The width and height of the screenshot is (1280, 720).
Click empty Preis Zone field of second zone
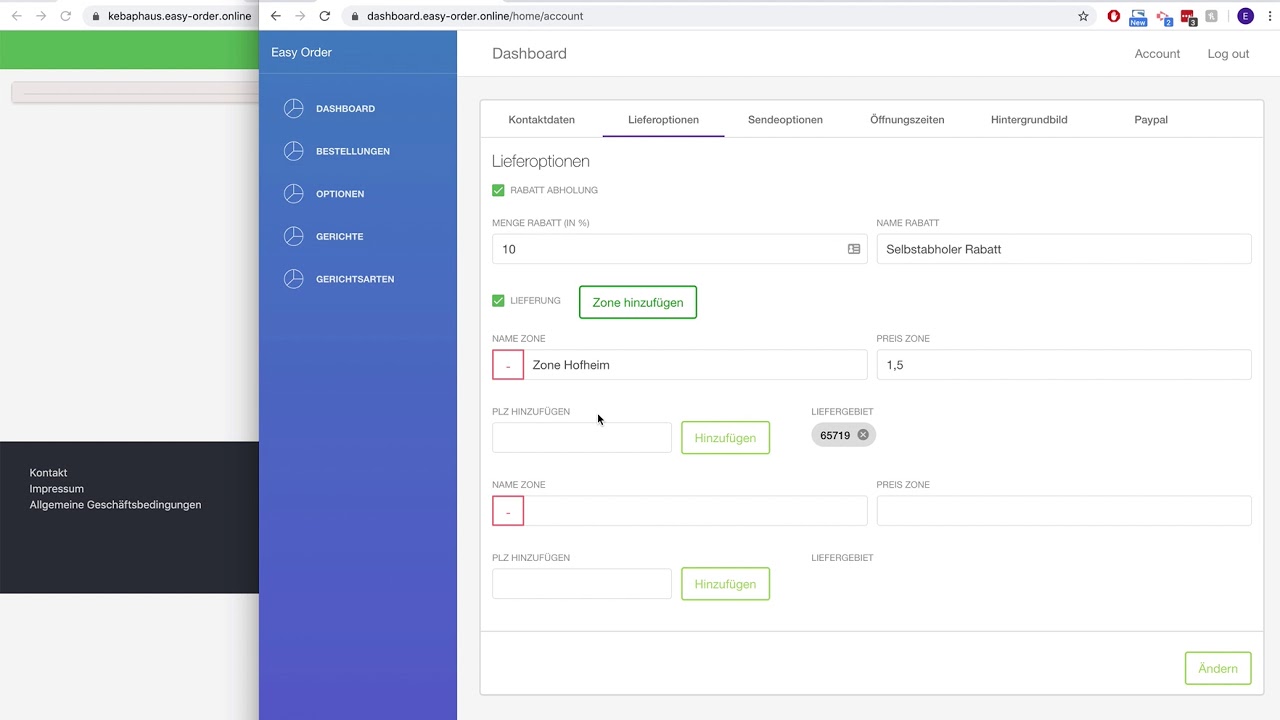click(x=1064, y=511)
